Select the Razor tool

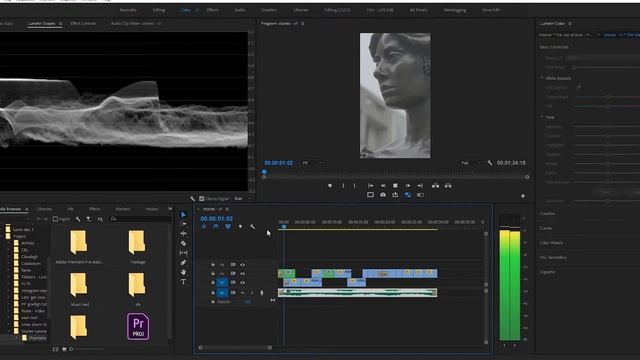click(183, 243)
